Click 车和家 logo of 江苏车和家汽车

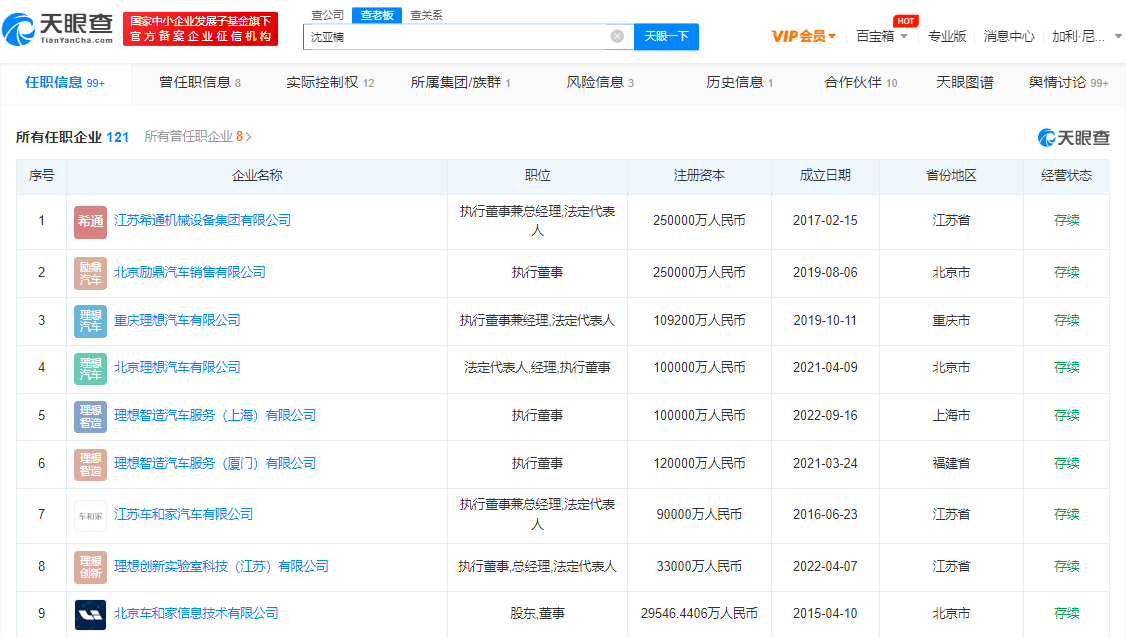pos(90,516)
